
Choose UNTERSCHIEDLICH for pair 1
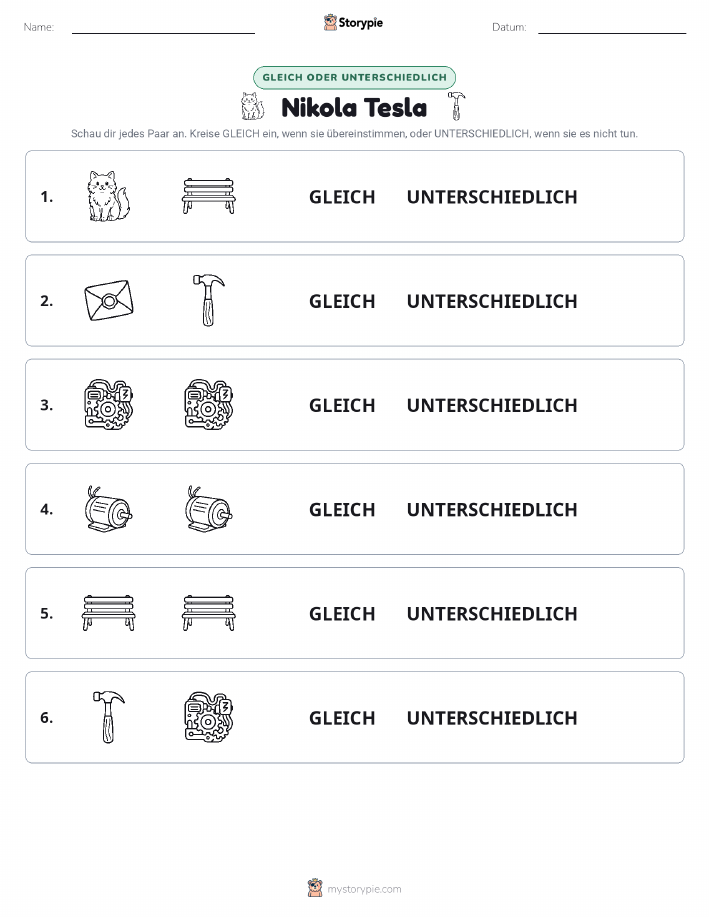(x=492, y=197)
